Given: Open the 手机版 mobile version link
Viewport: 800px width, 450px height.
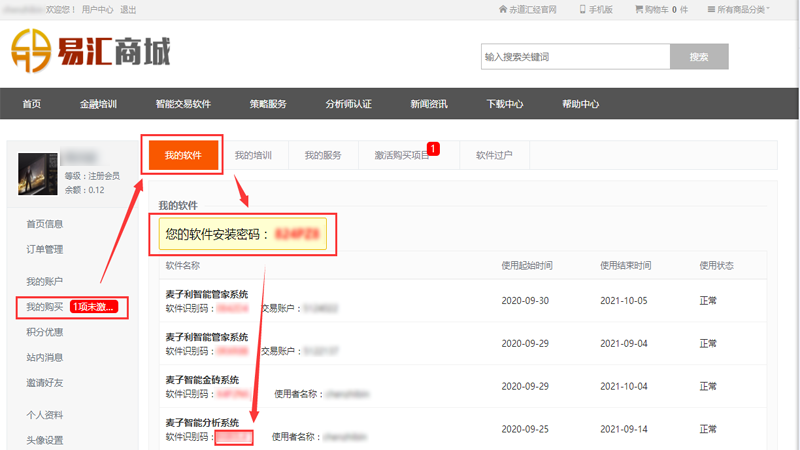Looking at the screenshot, I should point(596,10).
